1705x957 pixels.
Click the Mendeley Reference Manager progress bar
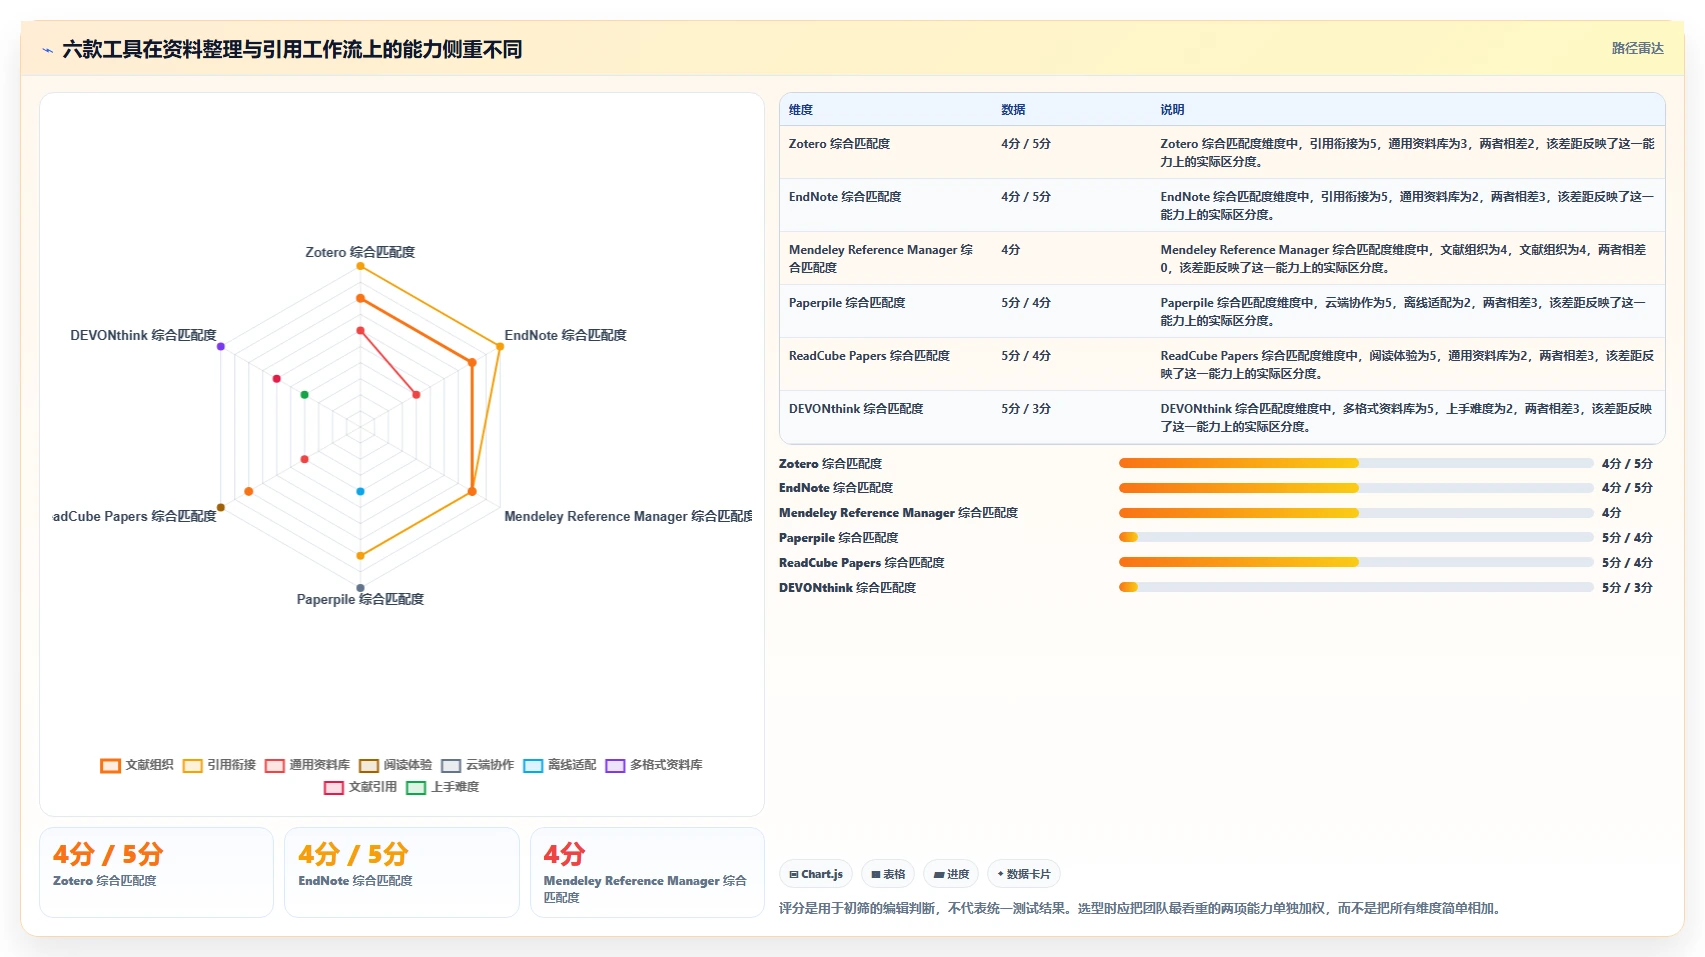click(x=1356, y=513)
